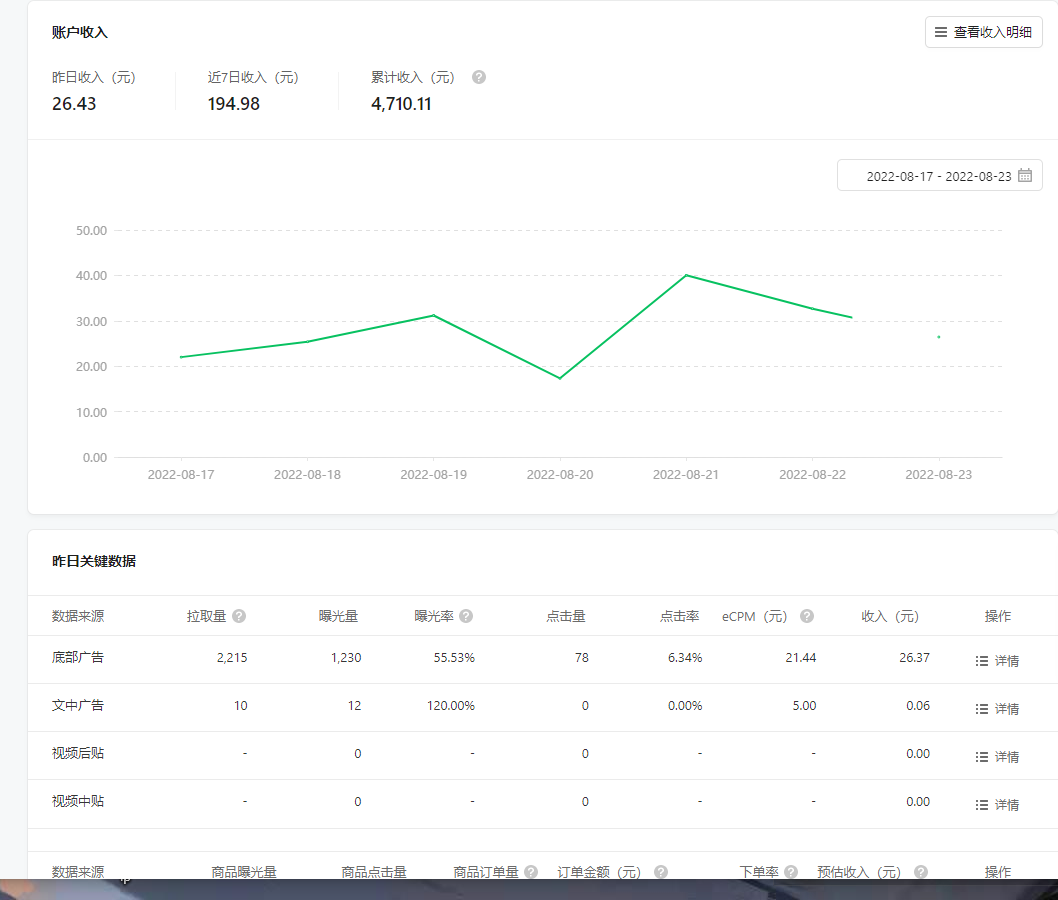Viewport: 1058px width, 900px height.
Task: Open 详情 for 视频中贴 row
Action: point(997,804)
